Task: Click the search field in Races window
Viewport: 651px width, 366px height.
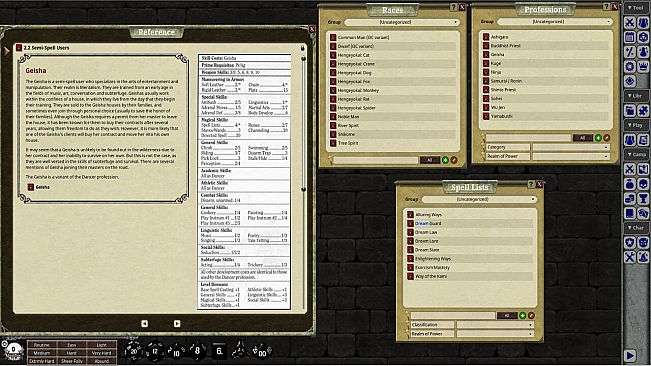Action: pos(376,160)
